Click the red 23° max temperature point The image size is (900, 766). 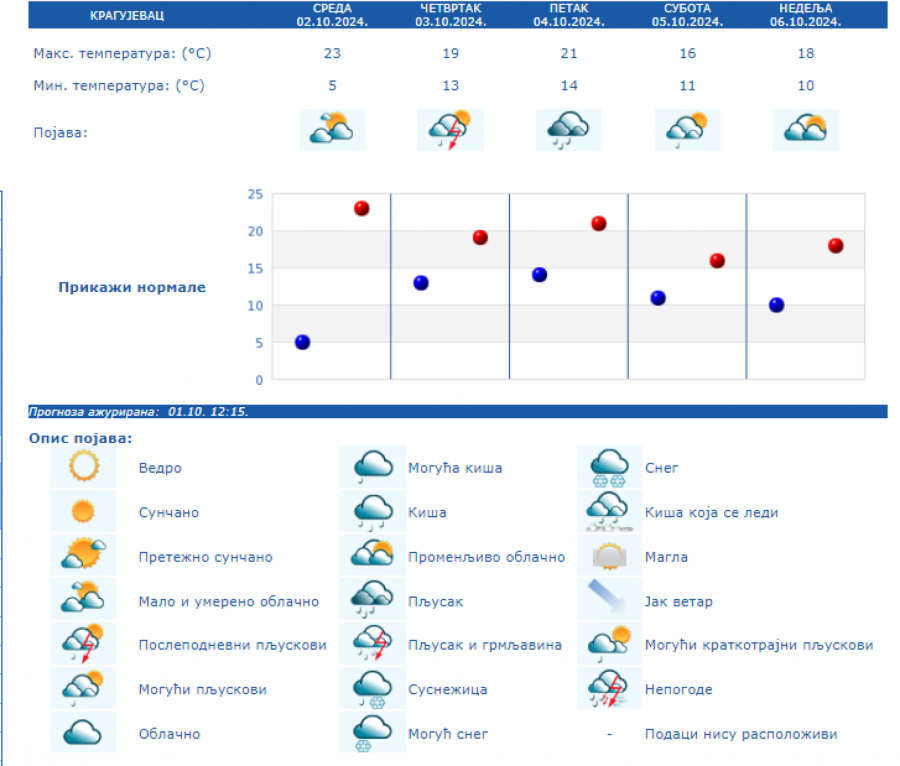362,208
